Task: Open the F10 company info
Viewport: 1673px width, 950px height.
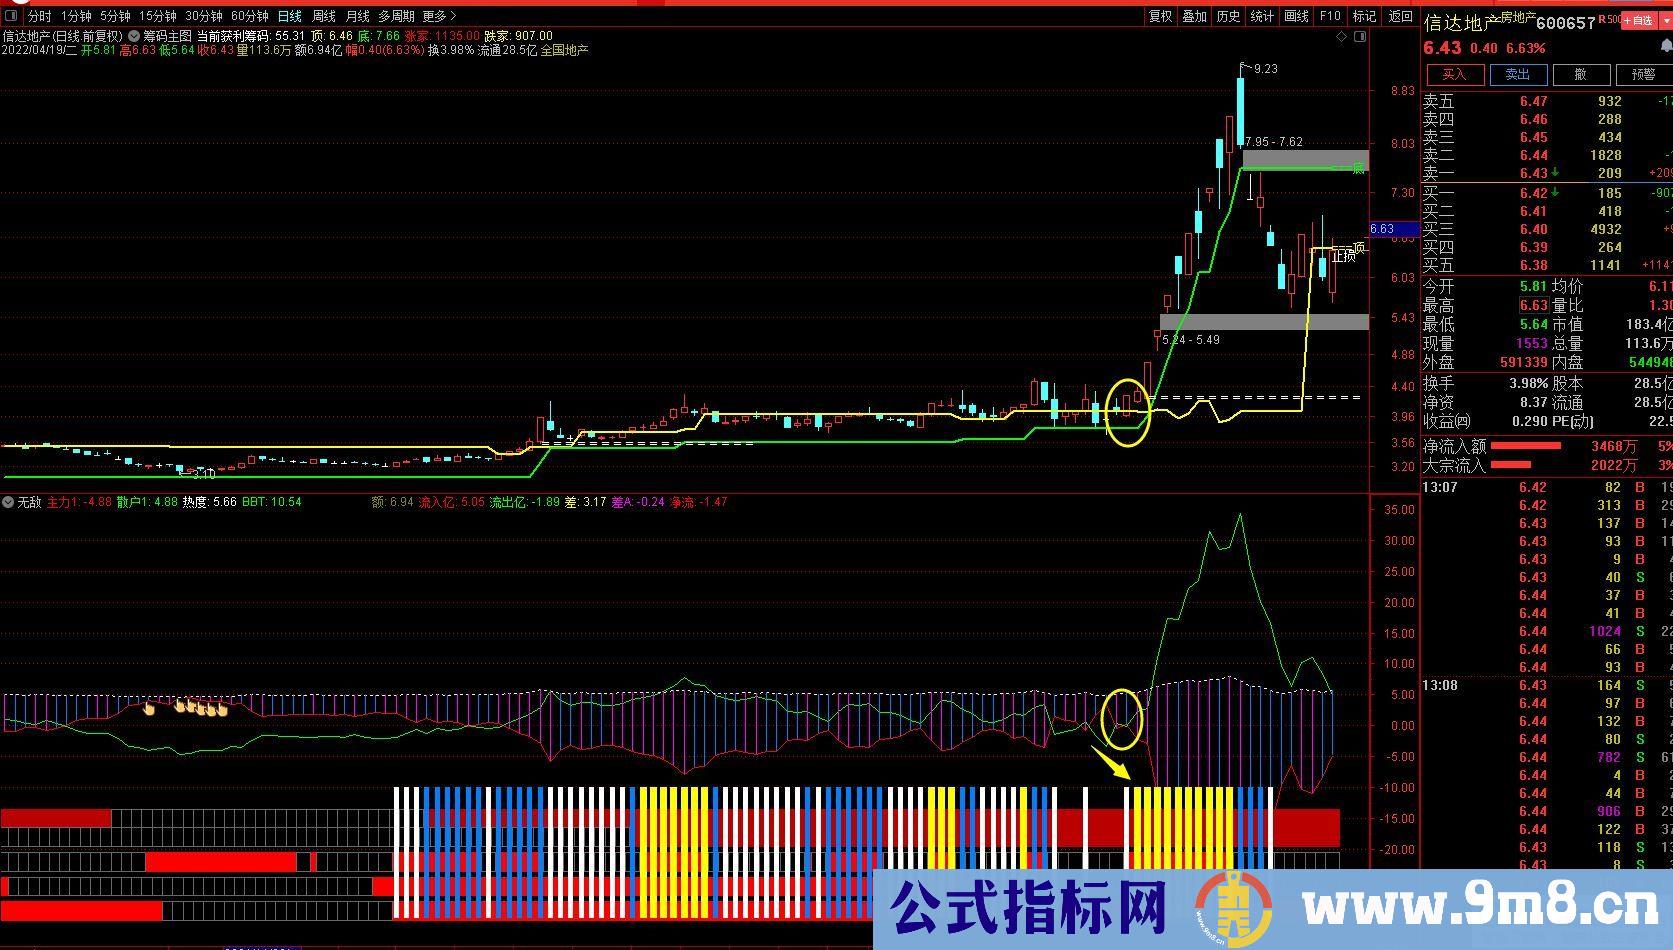Action: [1330, 16]
